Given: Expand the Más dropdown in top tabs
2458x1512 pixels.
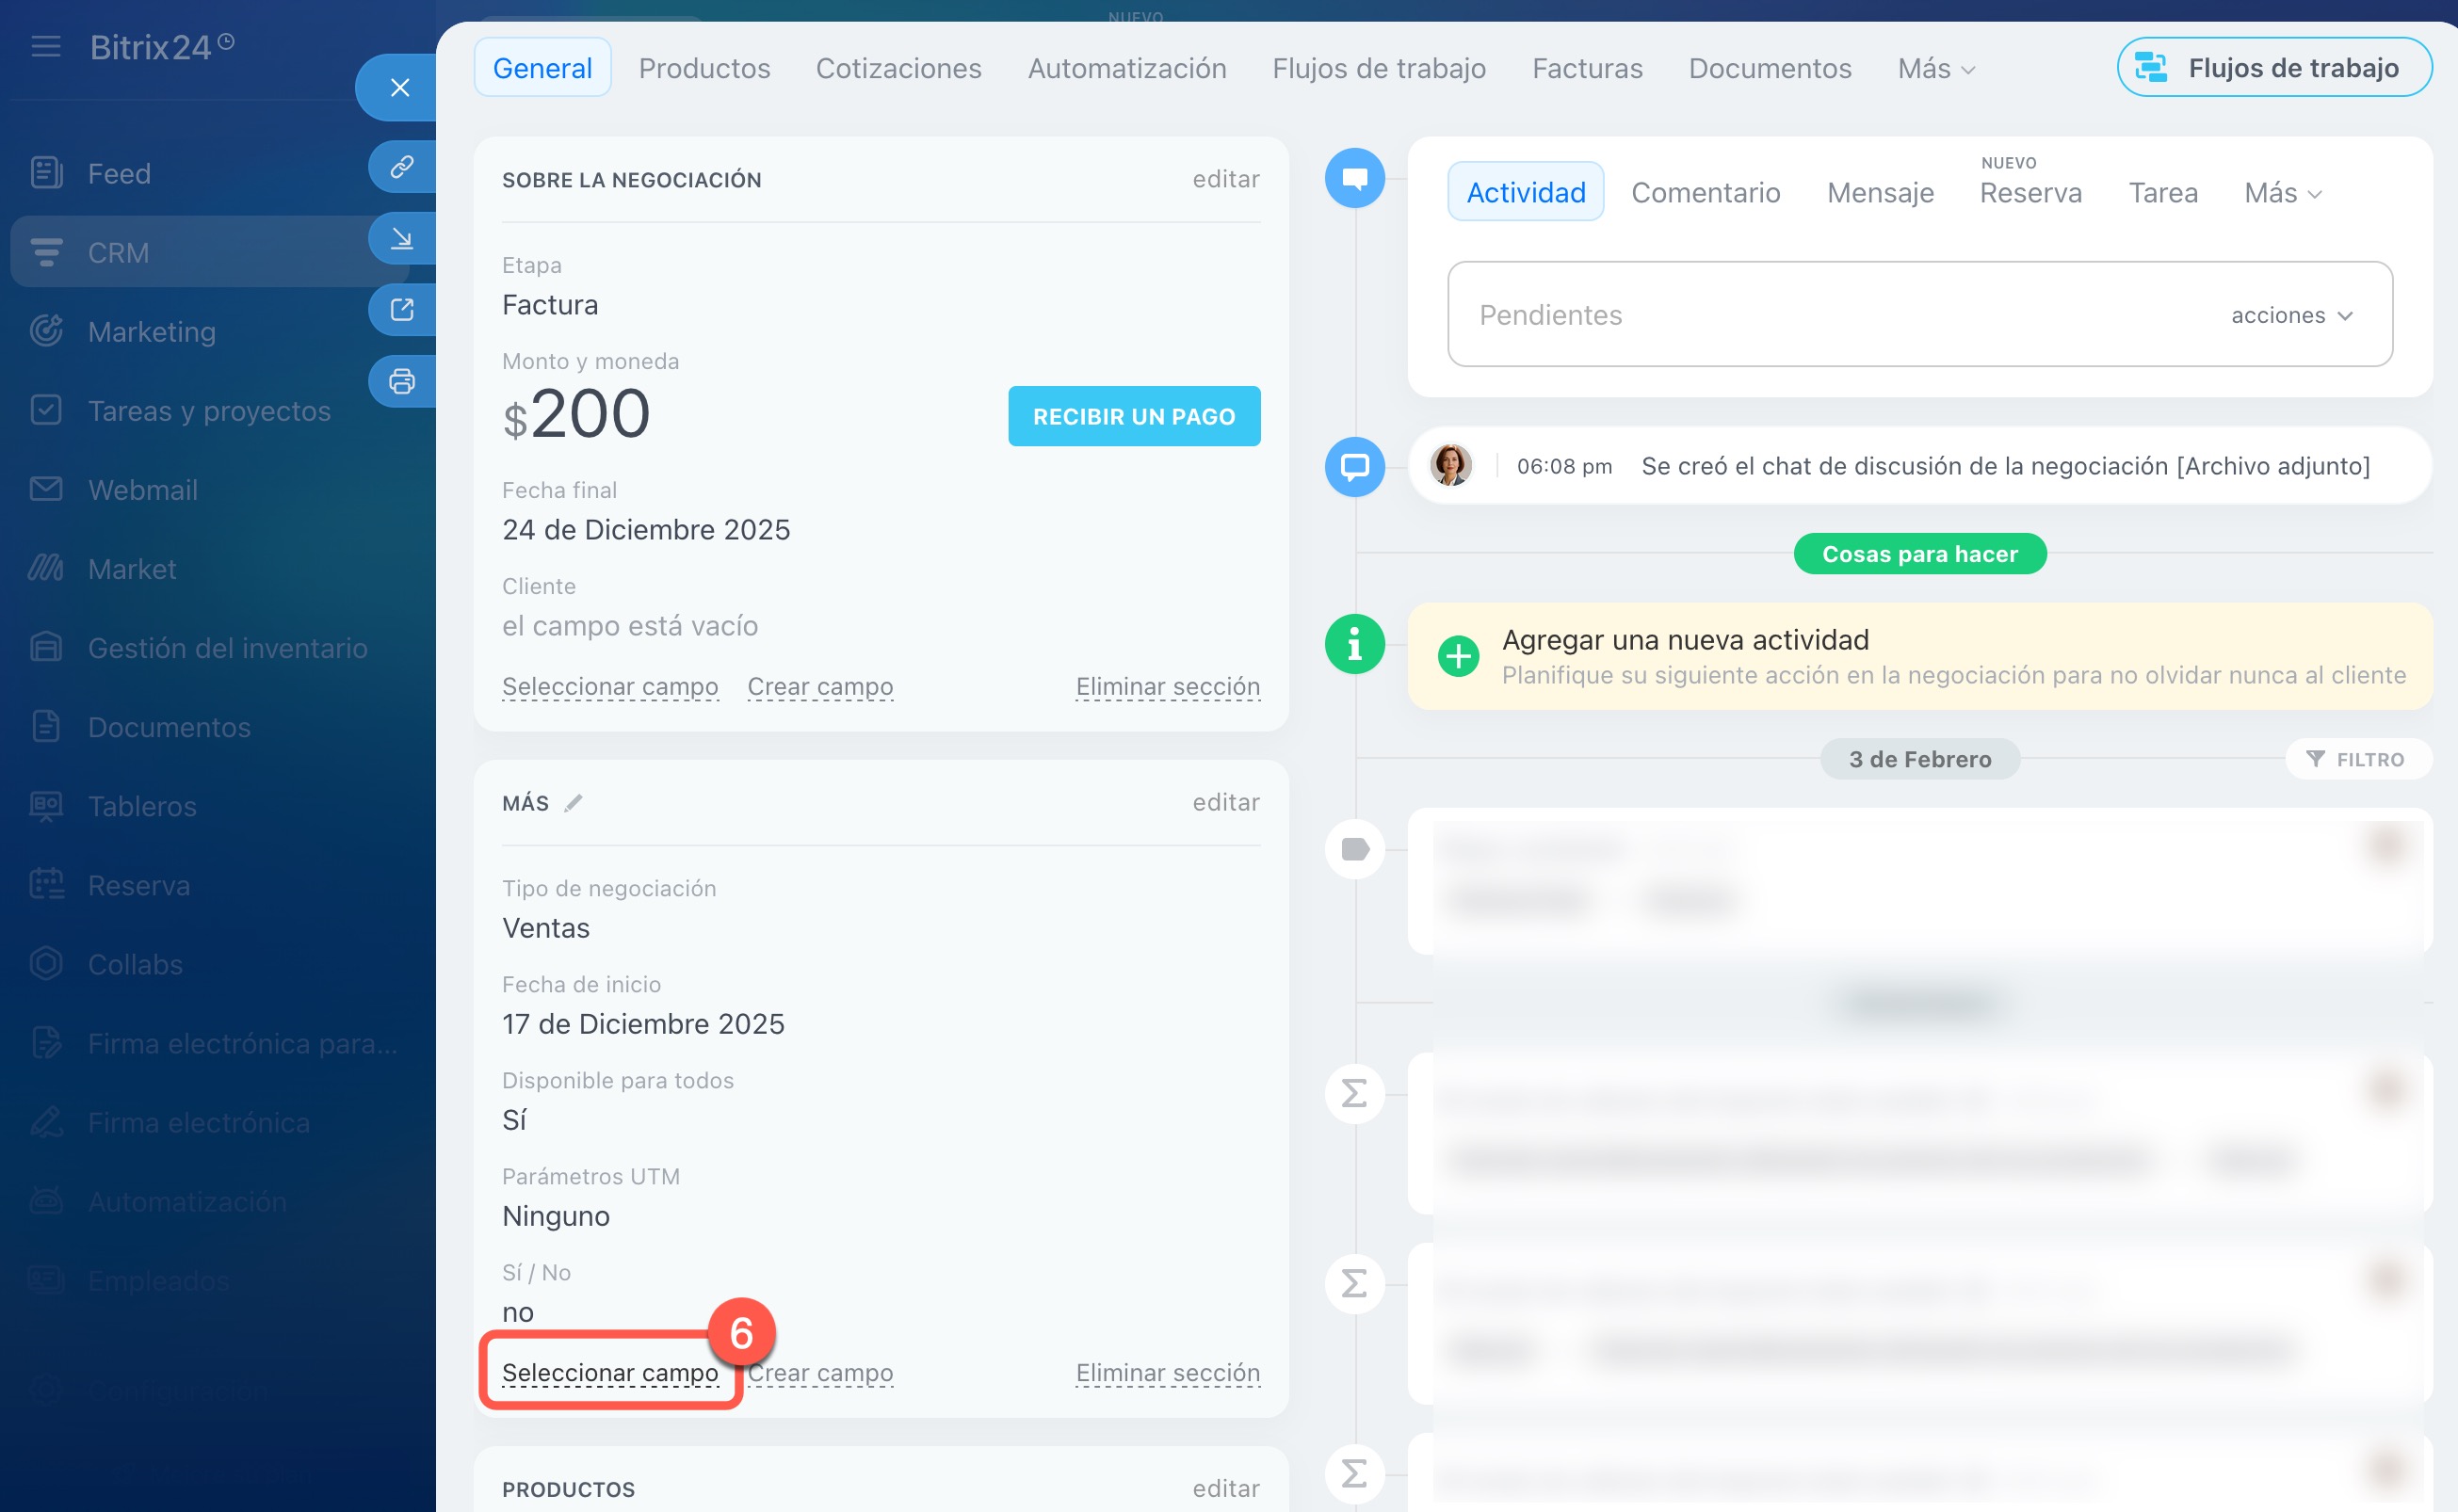Looking at the screenshot, I should [x=1936, y=69].
